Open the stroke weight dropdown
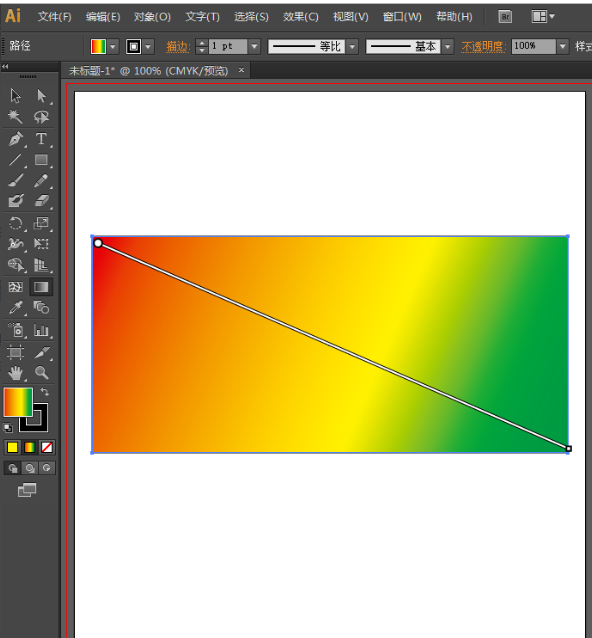This screenshot has width=592, height=638. (254, 46)
